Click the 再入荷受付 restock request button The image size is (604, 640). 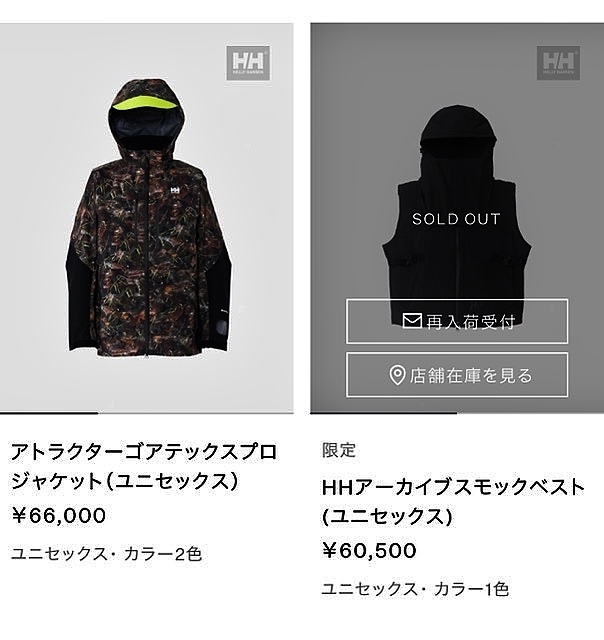pyautogui.click(x=457, y=321)
